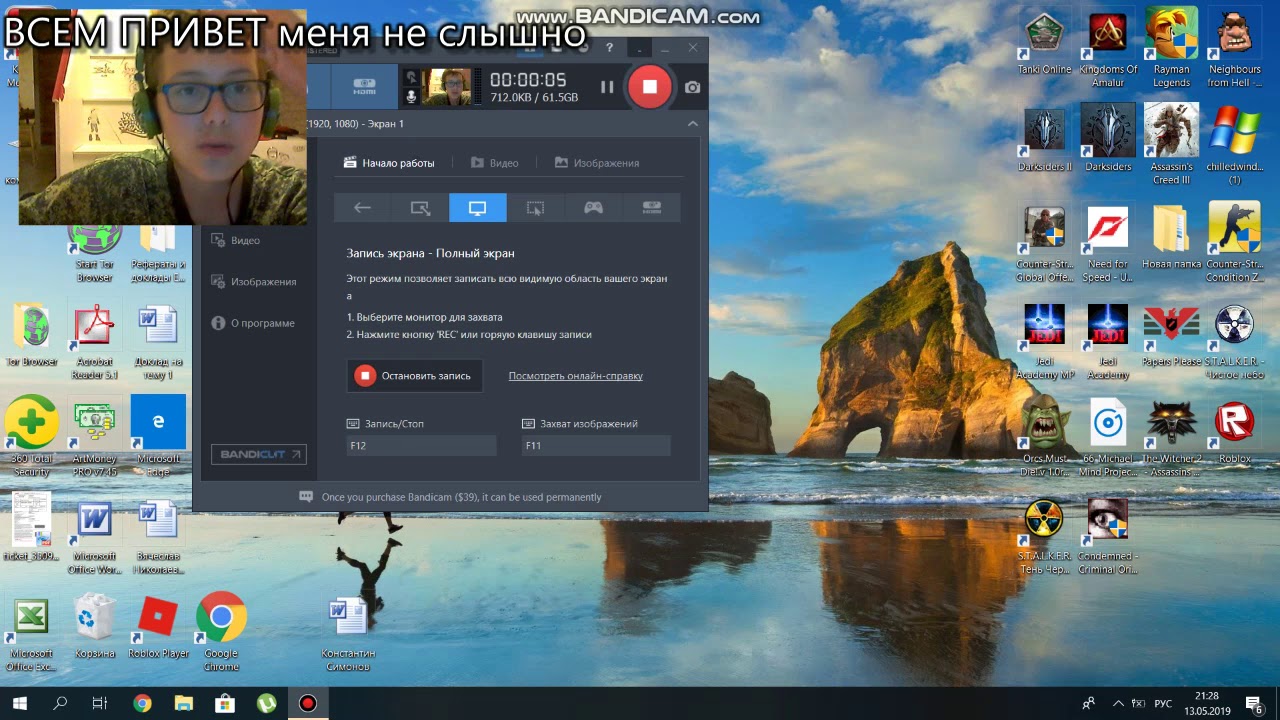Image resolution: width=1280 pixels, height=720 pixels.
Task: Click the HDMI device icon in the top bar
Action: click(364, 87)
